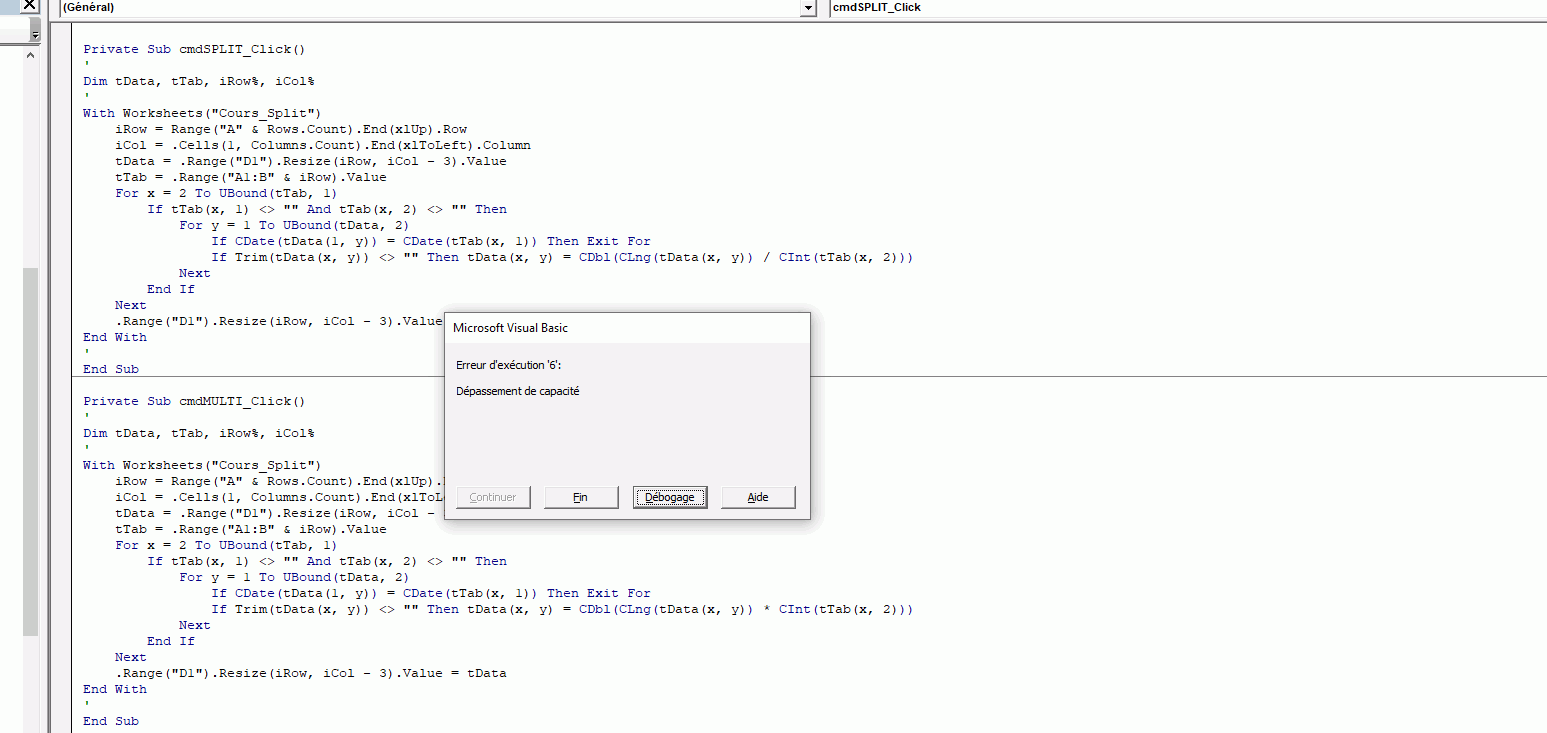Click the "Dépassement de capacité" error text
1547x733 pixels.
pos(517,391)
